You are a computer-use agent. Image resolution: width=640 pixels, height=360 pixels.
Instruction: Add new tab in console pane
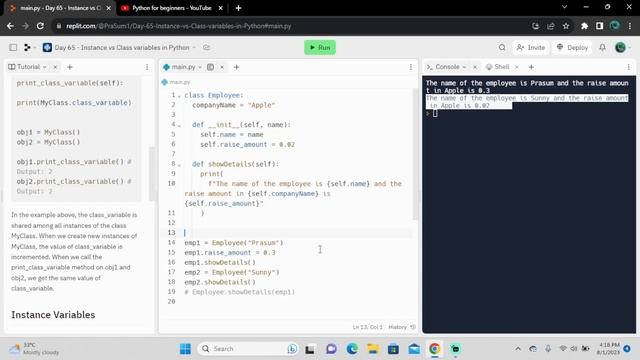click(531, 67)
